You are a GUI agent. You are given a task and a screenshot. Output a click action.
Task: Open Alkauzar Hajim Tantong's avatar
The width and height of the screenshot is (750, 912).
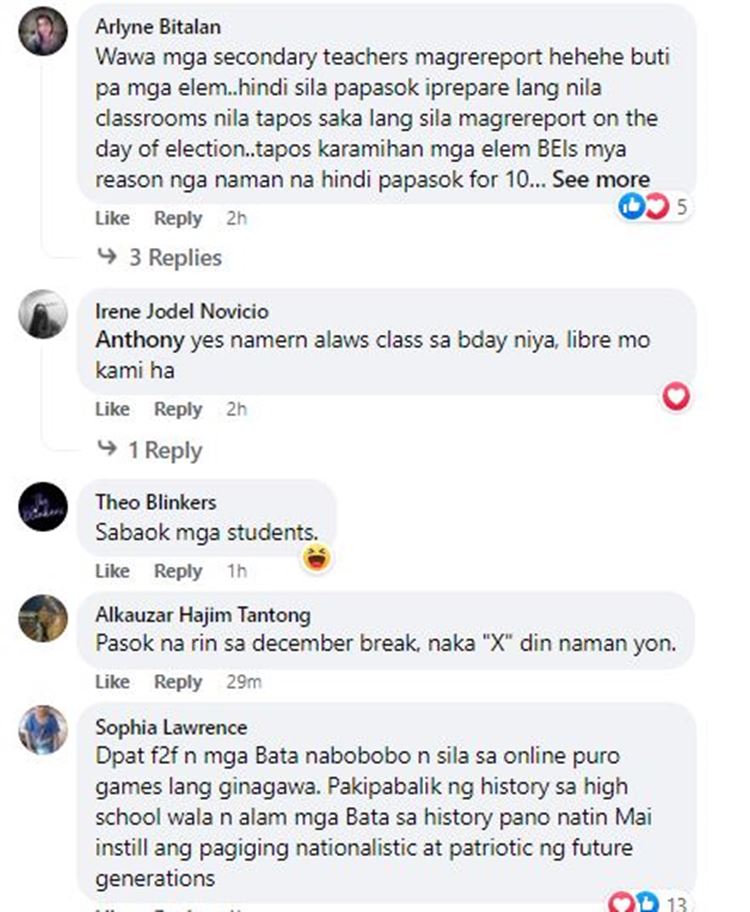point(43,618)
